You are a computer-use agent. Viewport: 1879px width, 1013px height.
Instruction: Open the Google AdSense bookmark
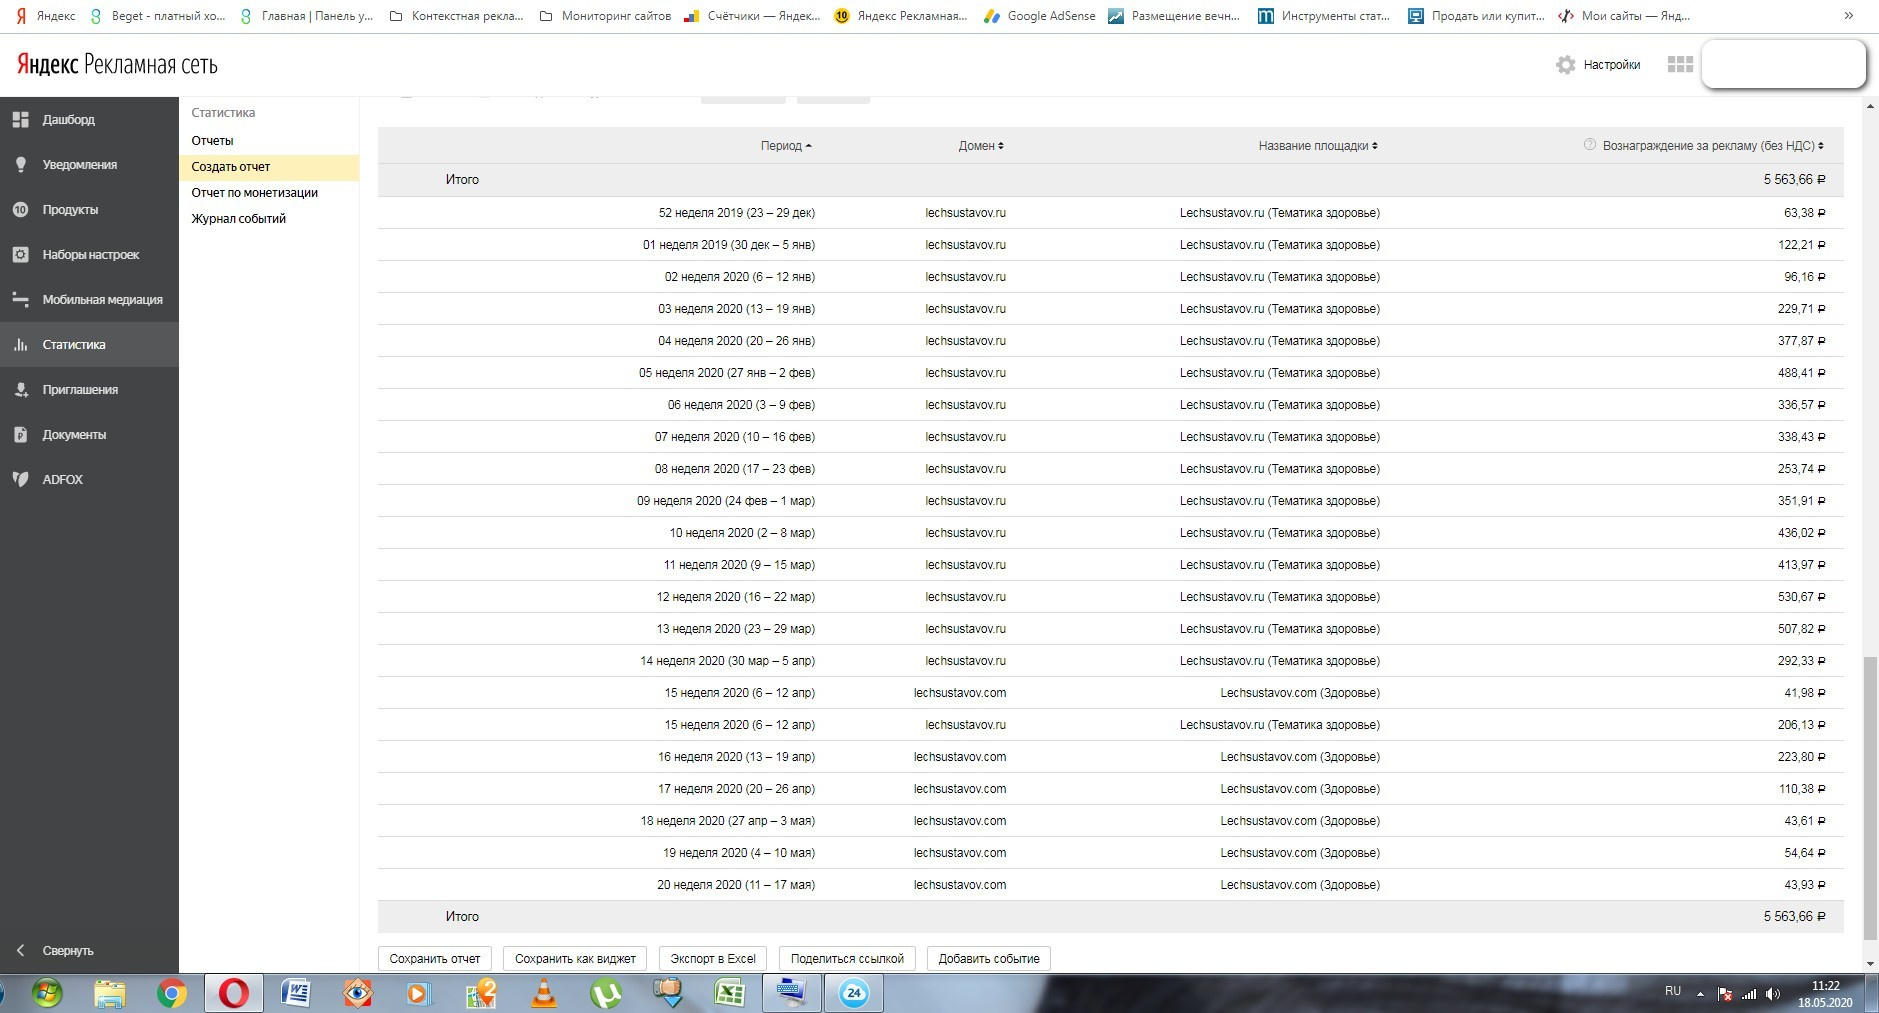coord(1040,16)
